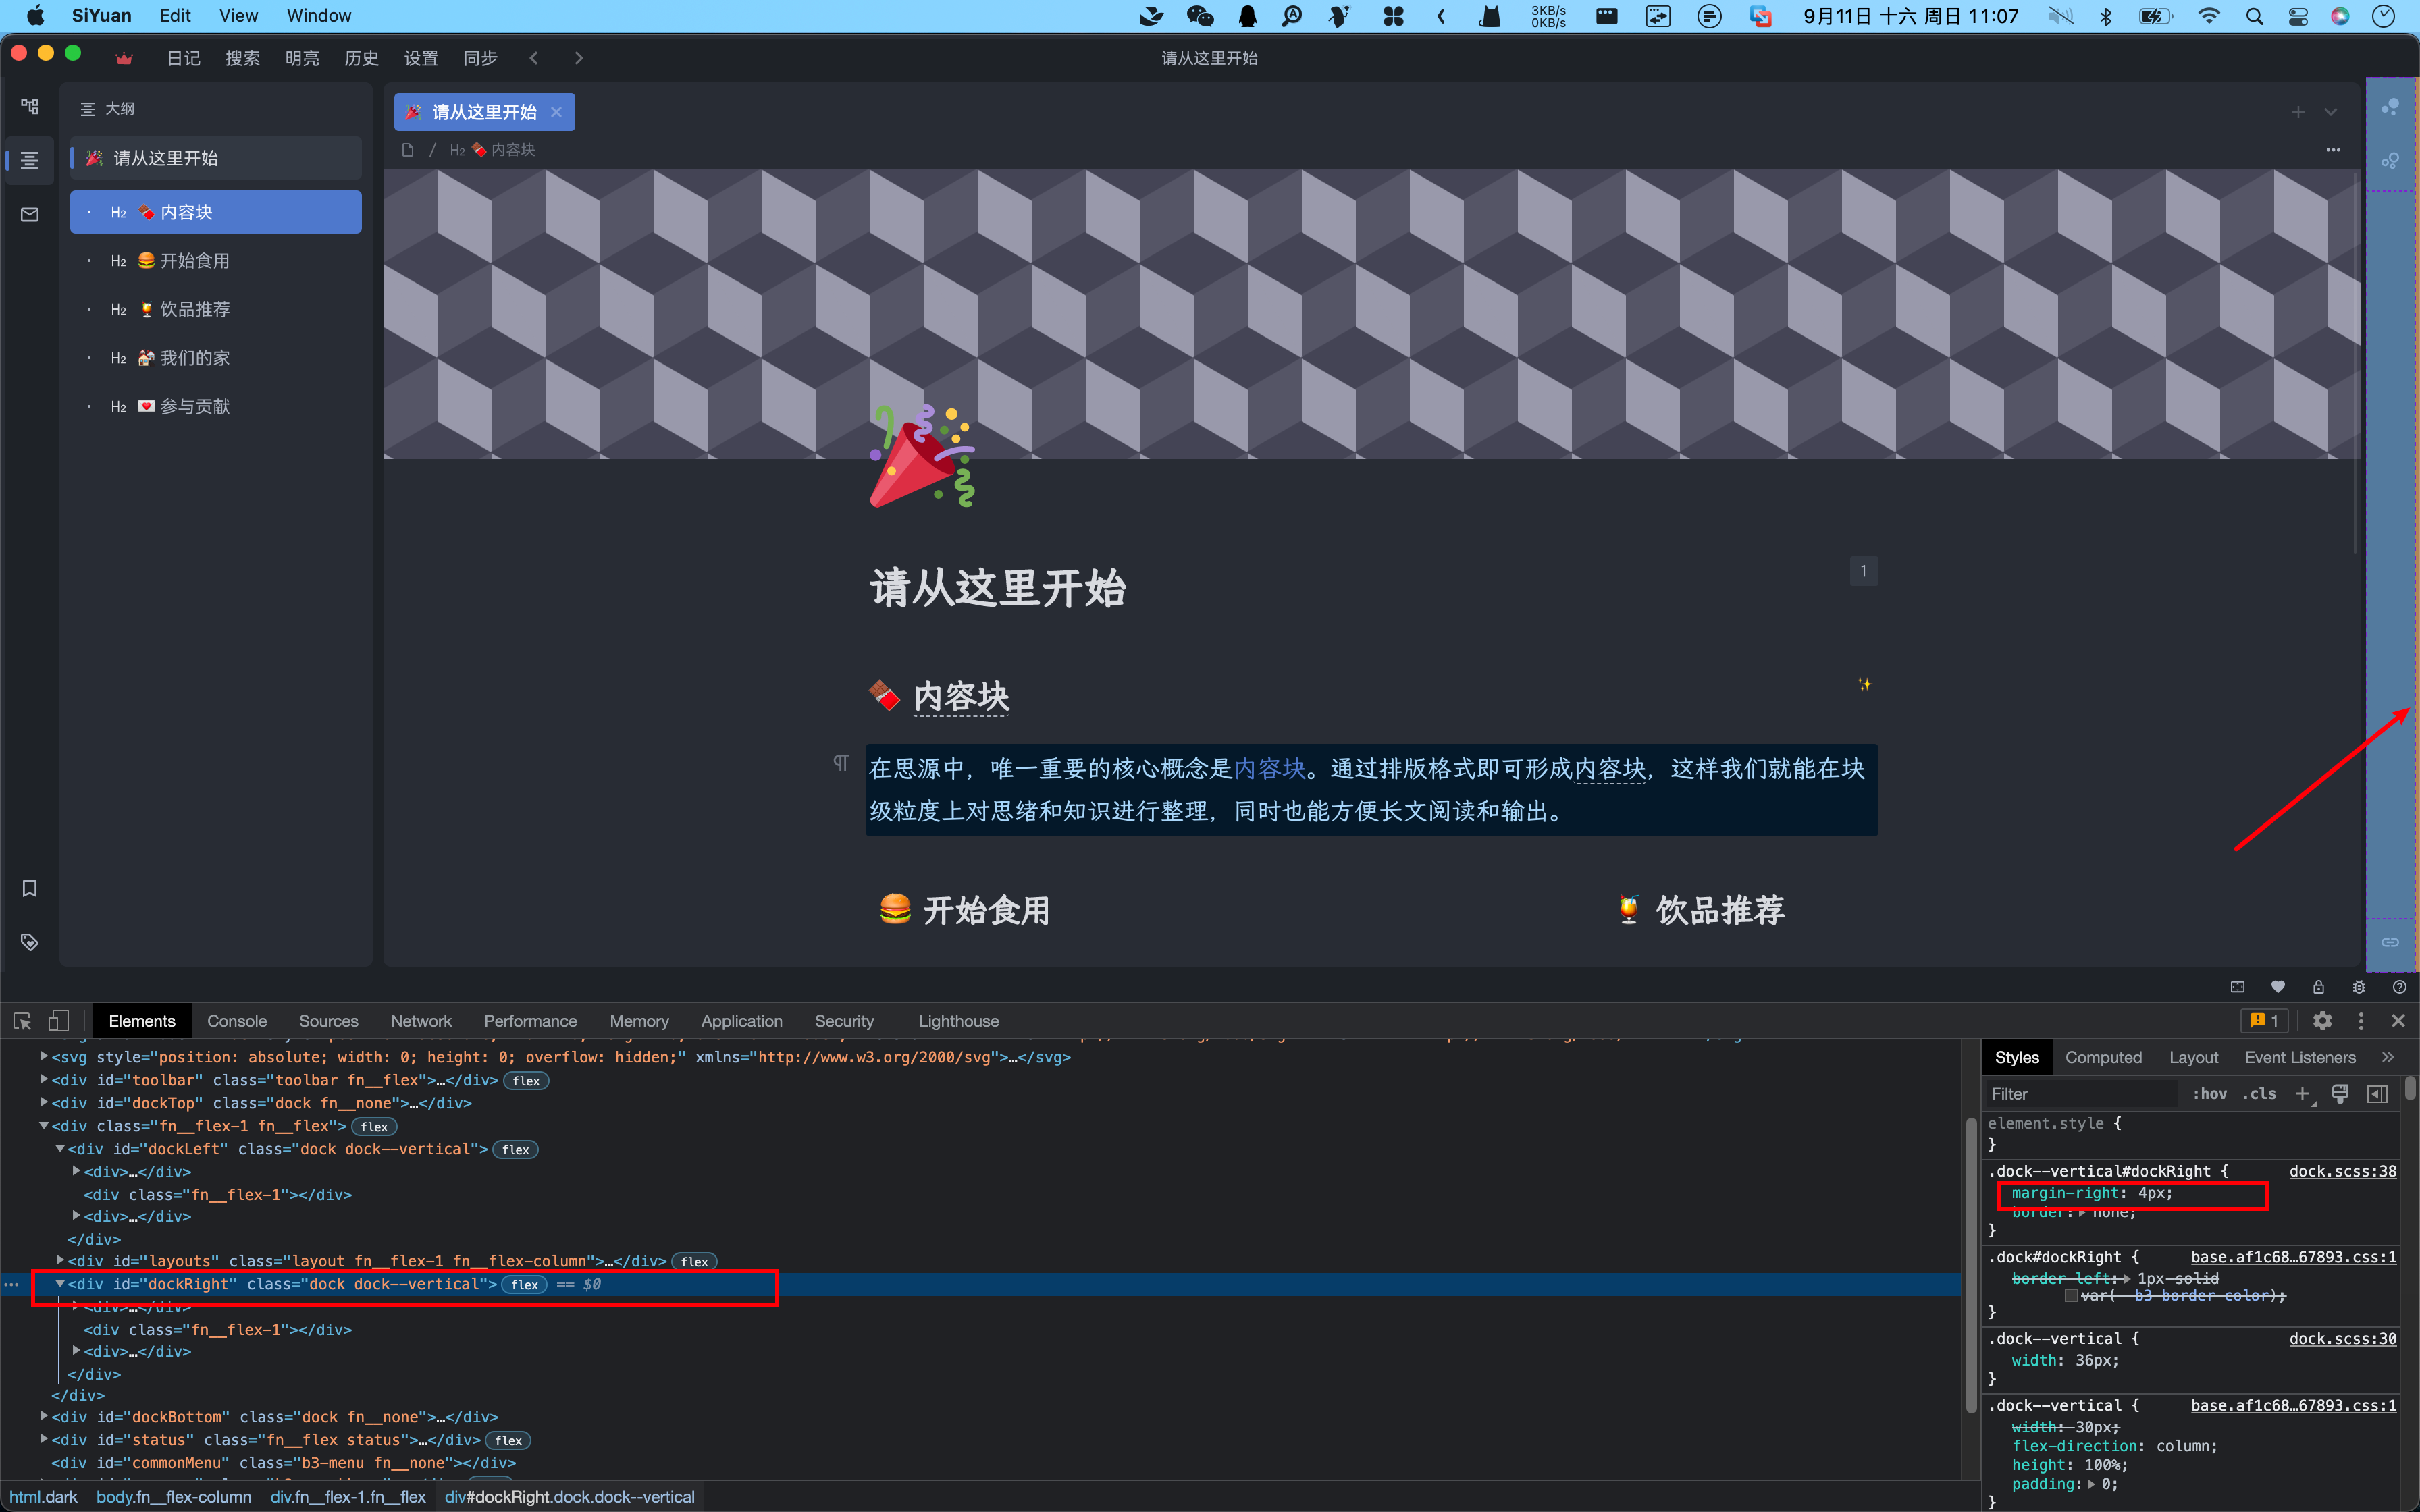Add a new tab with the plus icon

(x=2298, y=112)
